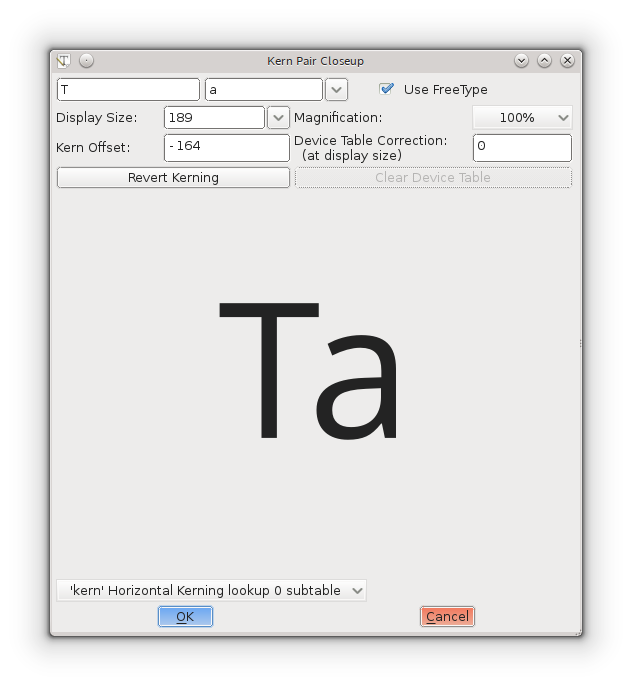
Task: Close the Kern Pair Closeup dialog
Action: (x=567, y=61)
